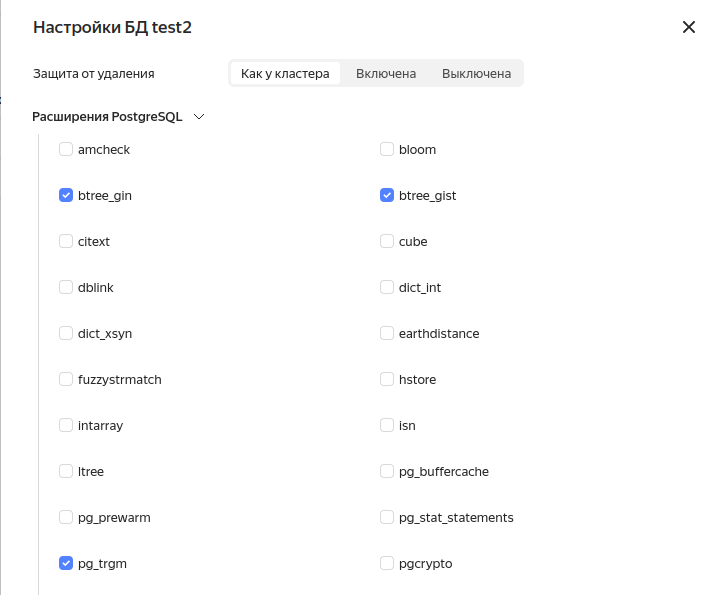
Task: Tick the fuzzystrmatch checkbox
Action: tap(66, 380)
